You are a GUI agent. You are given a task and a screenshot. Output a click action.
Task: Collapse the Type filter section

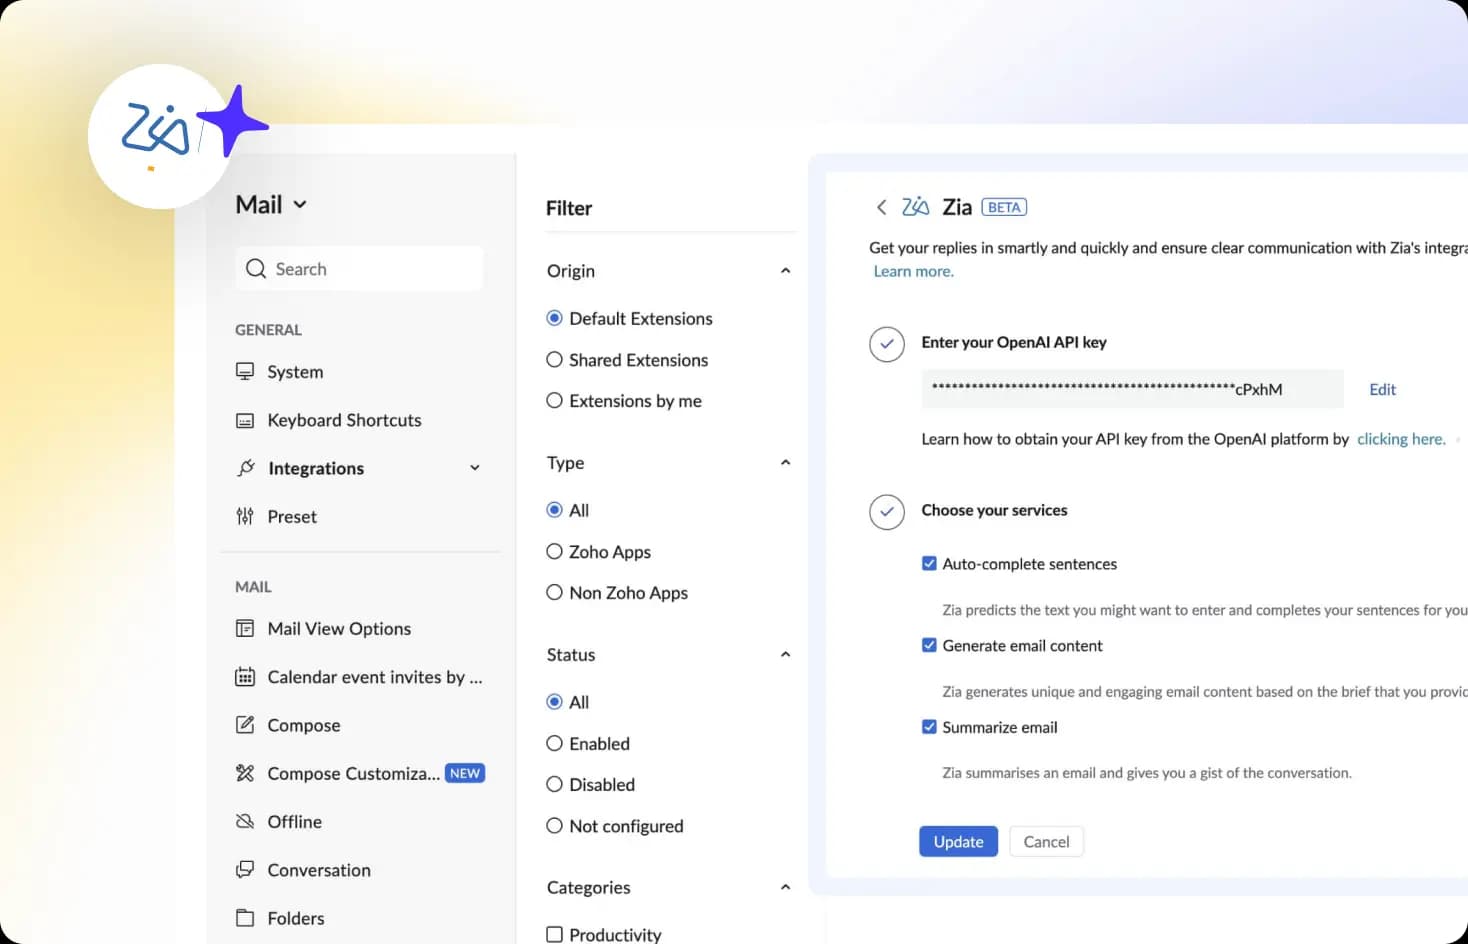tap(785, 463)
